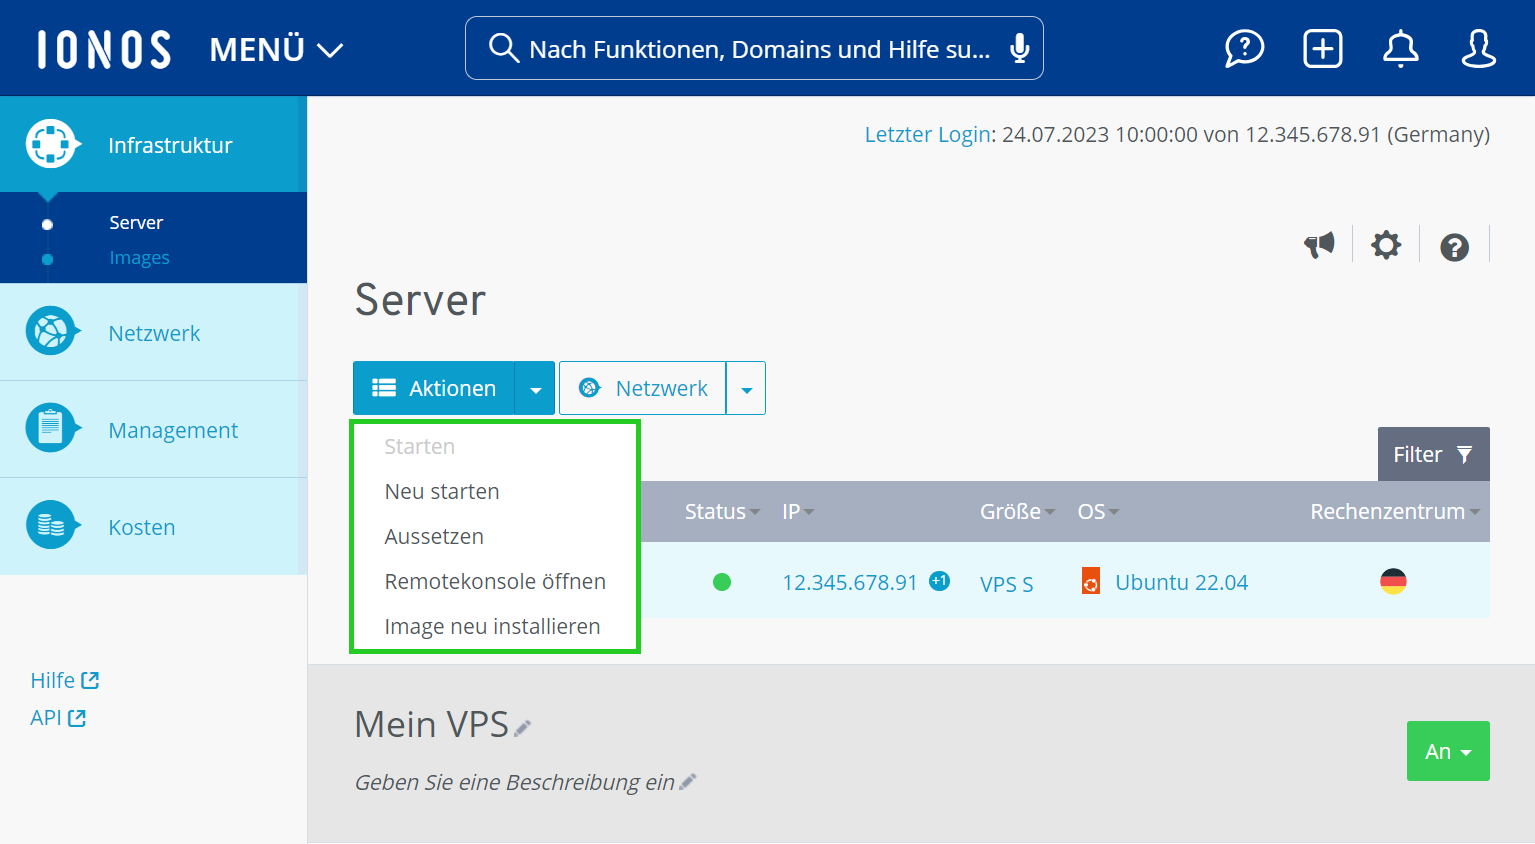The width and height of the screenshot is (1535, 844).
Task: Click the Mein VPS title
Action: 431,724
